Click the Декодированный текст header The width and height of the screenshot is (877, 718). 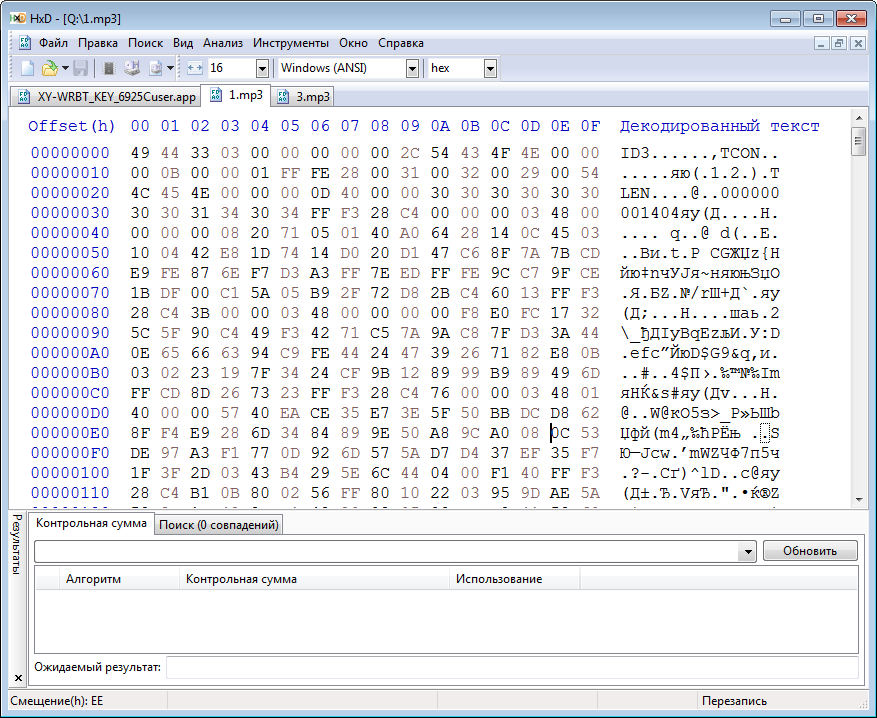719,126
